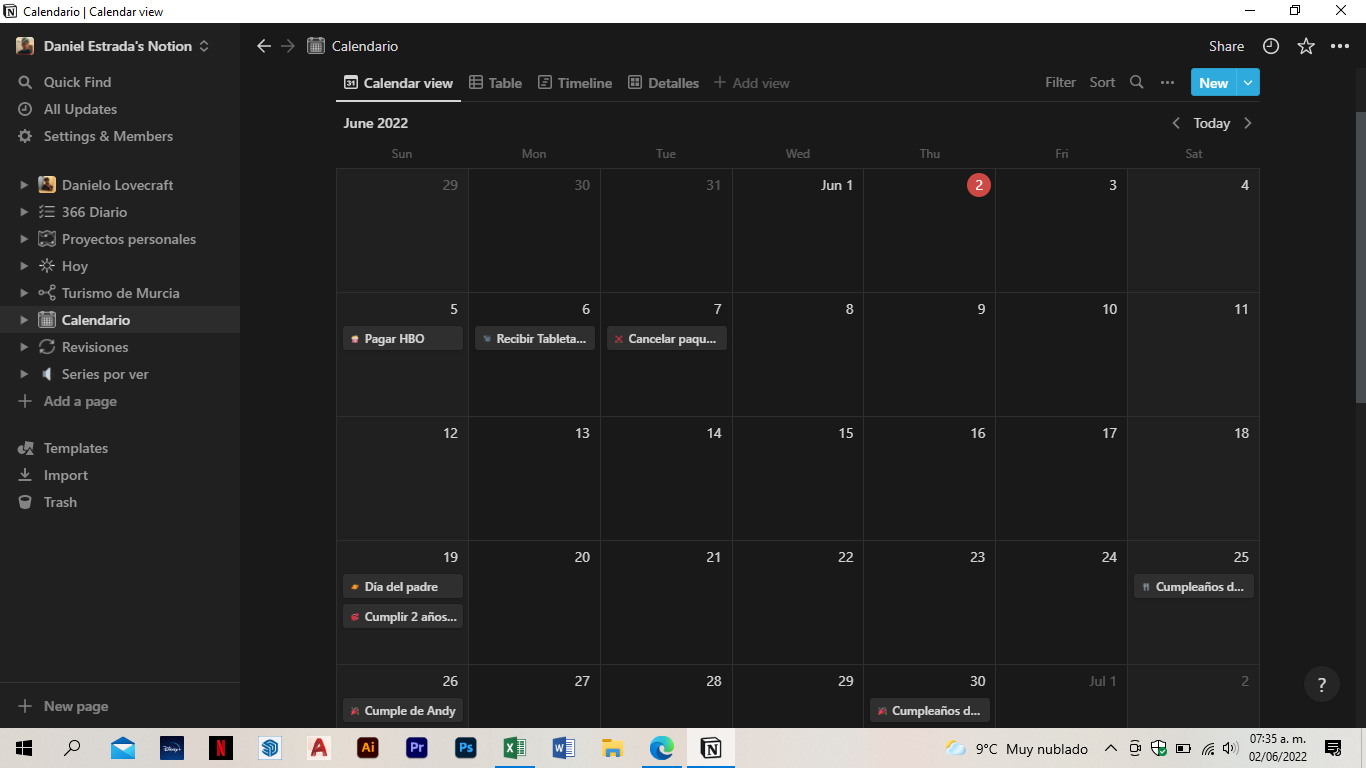Click the Today button
1366x768 pixels.
pos(1211,123)
